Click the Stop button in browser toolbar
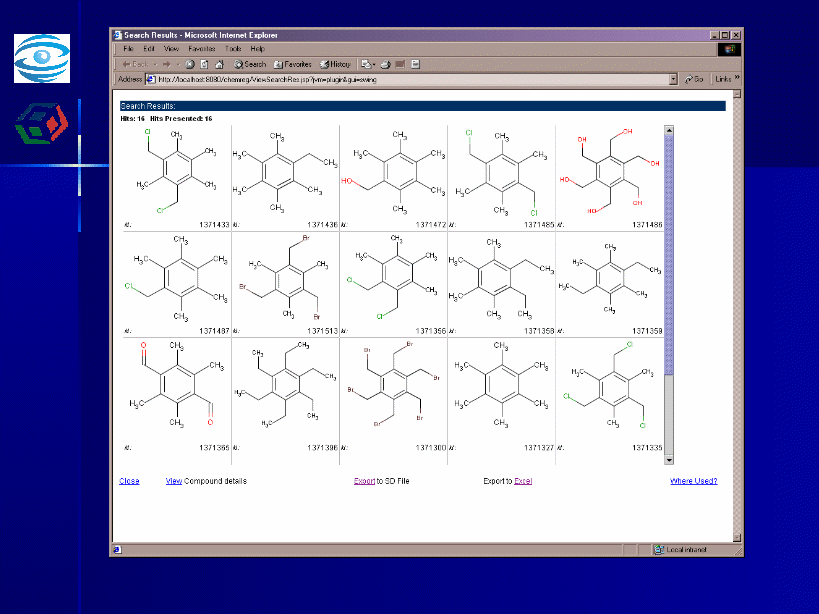819x614 pixels. (x=189, y=64)
